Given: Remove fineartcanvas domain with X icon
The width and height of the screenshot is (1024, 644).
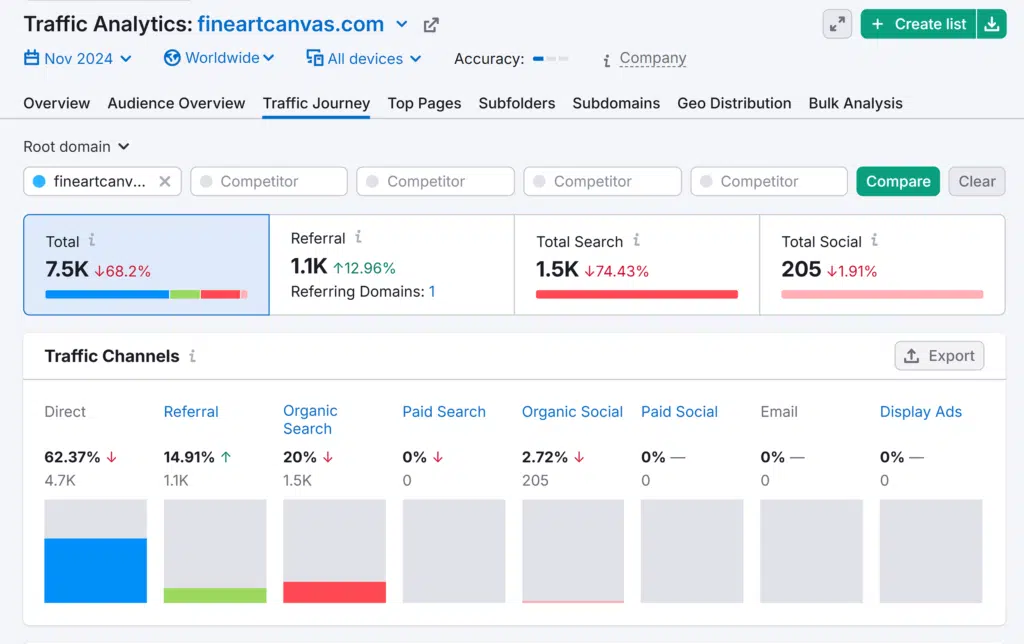Looking at the screenshot, I should tap(165, 181).
